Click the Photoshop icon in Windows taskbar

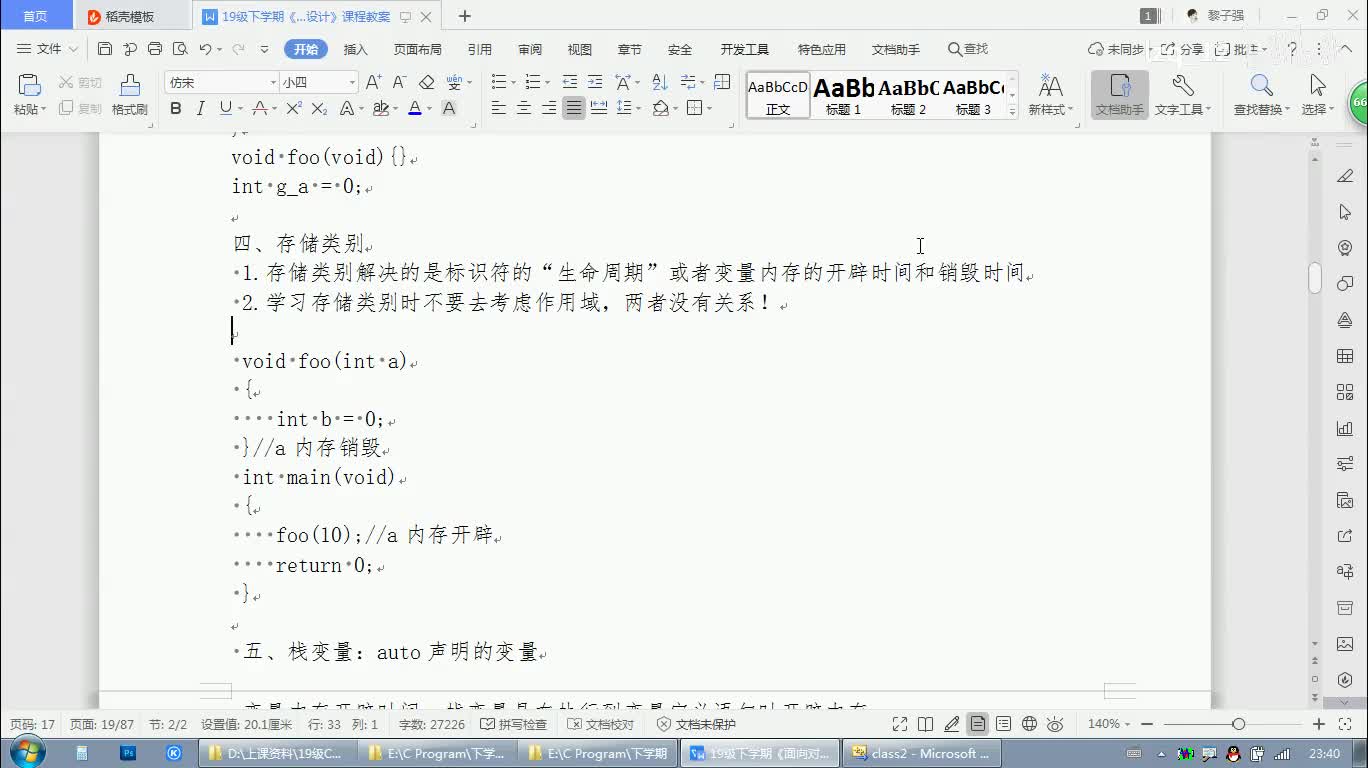tap(128, 753)
